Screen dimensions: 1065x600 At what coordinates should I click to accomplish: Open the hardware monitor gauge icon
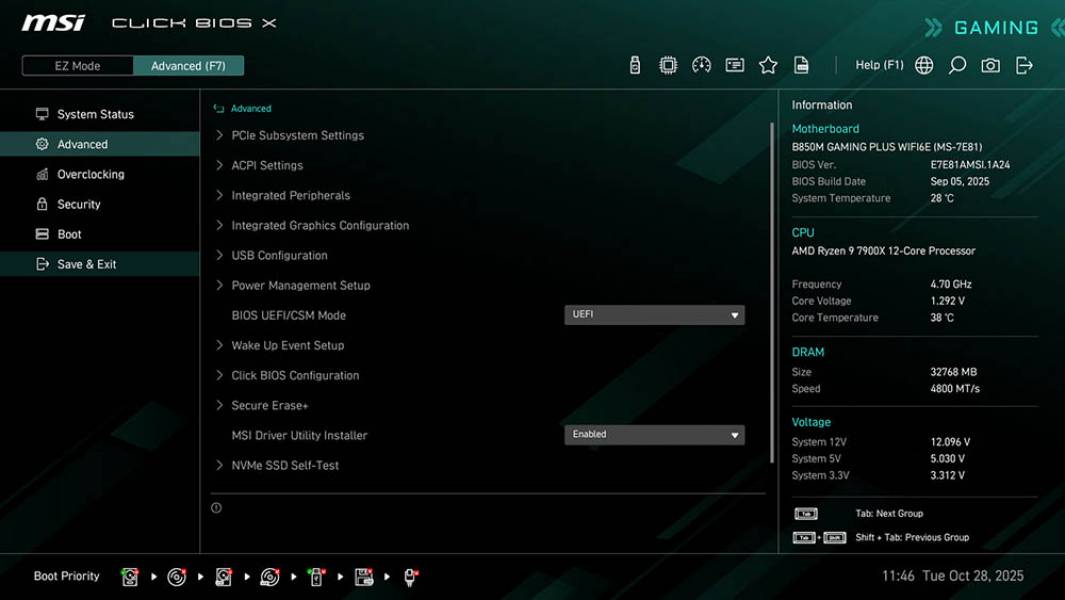tap(701, 64)
